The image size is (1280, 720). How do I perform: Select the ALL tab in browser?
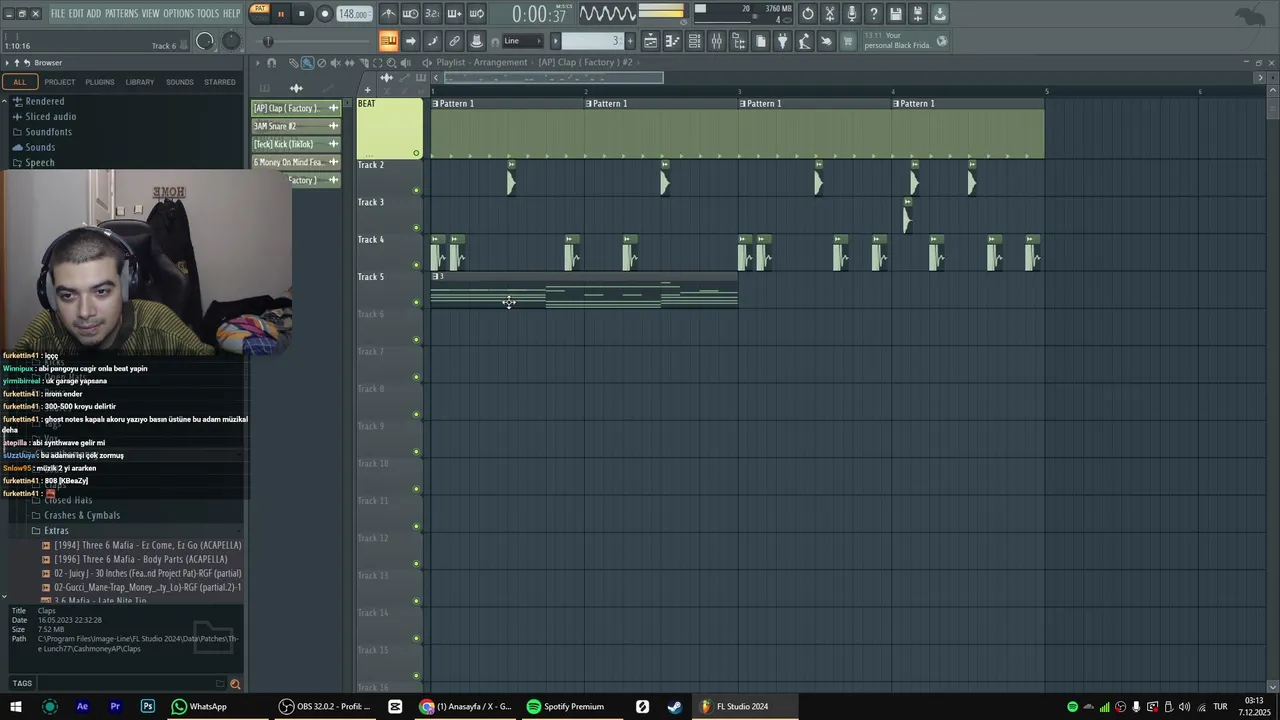pyautogui.click(x=19, y=82)
